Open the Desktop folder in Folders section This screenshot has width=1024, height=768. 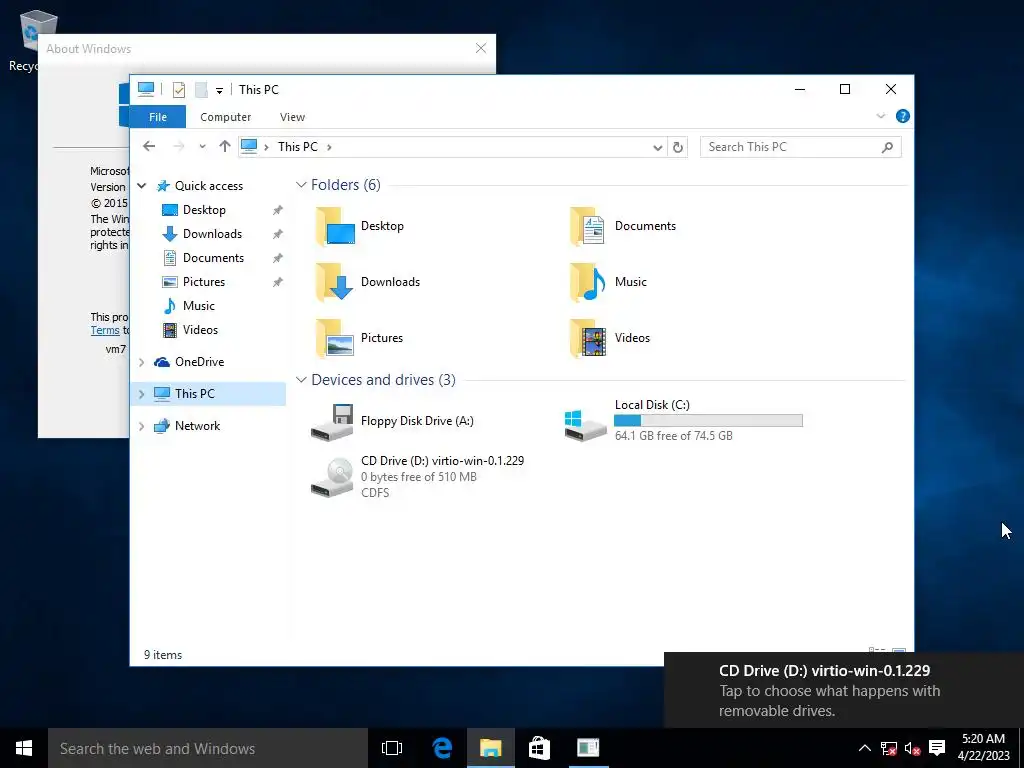(360, 226)
